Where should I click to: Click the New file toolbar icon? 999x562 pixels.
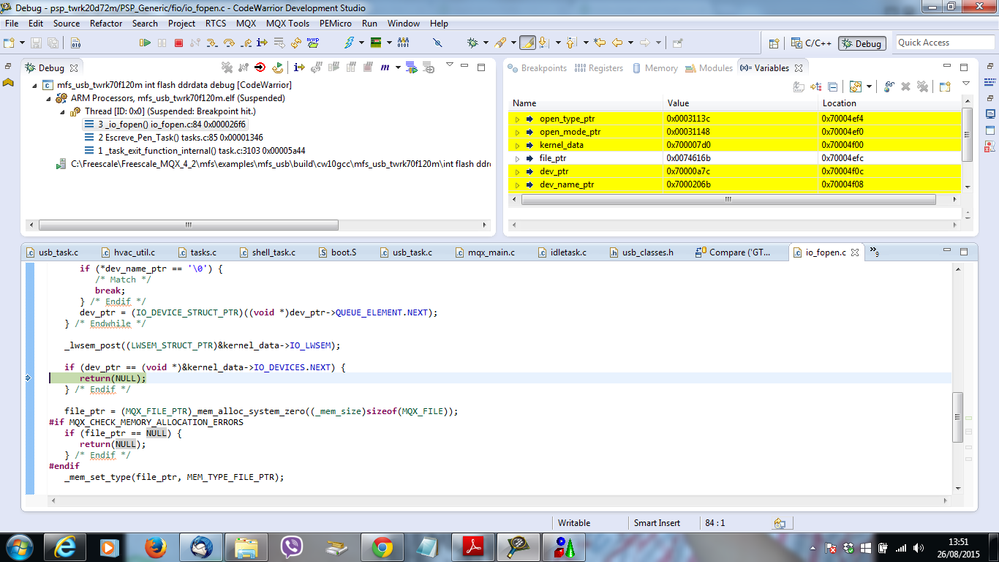(9, 43)
